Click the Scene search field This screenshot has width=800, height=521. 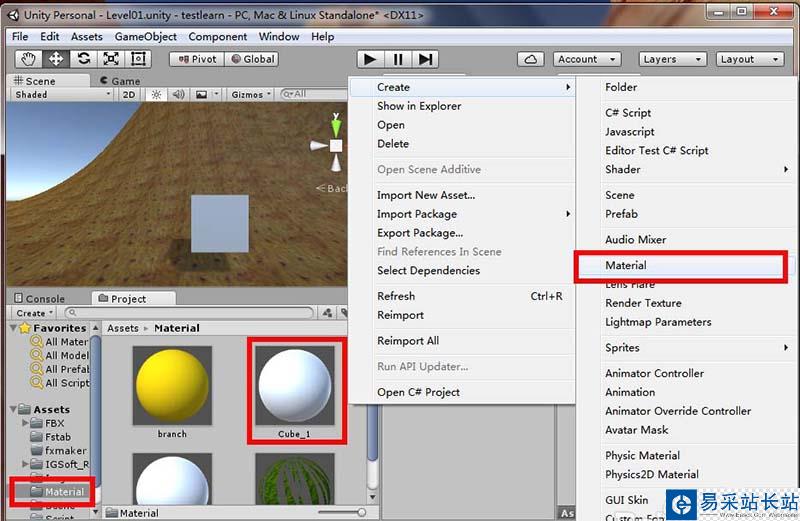coord(313,94)
